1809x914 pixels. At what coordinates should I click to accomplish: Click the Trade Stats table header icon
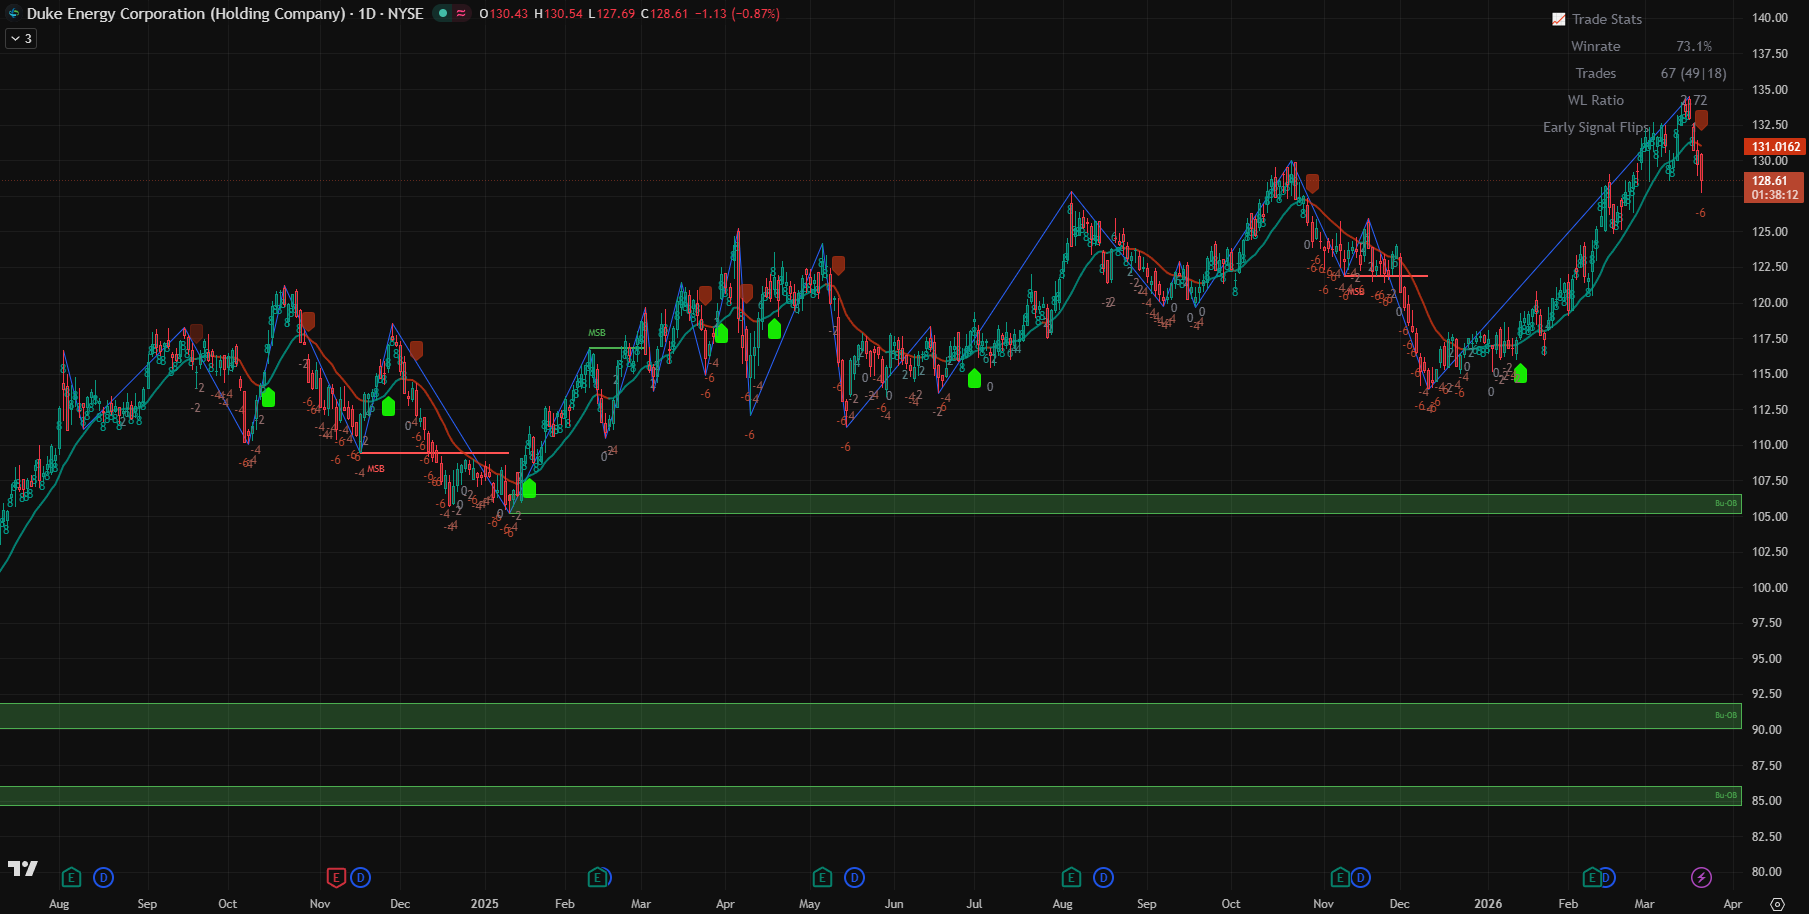pos(1558,19)
